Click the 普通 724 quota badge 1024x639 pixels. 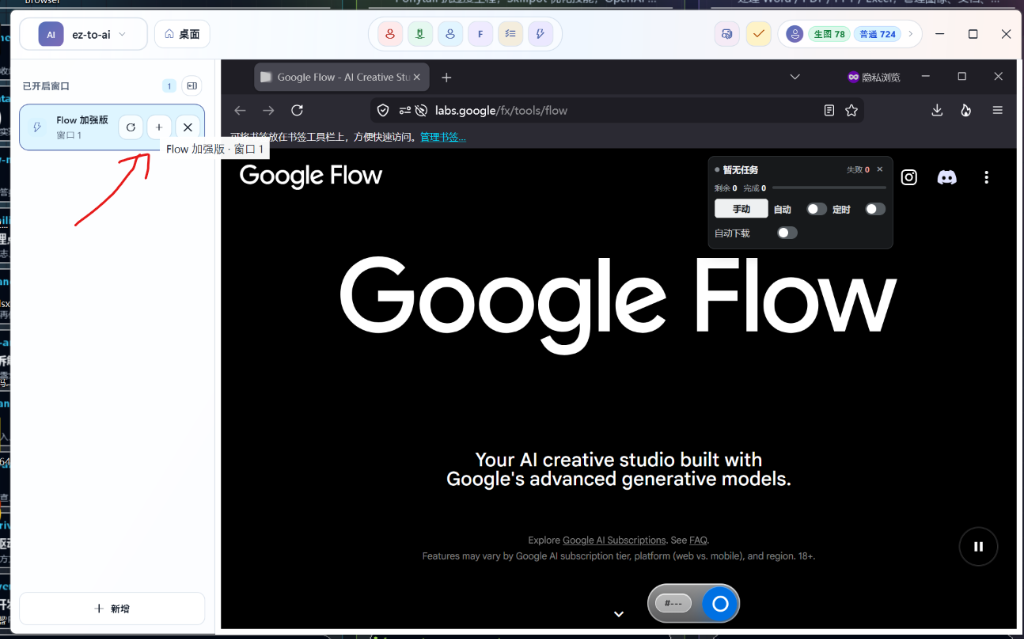click(877, 34)
